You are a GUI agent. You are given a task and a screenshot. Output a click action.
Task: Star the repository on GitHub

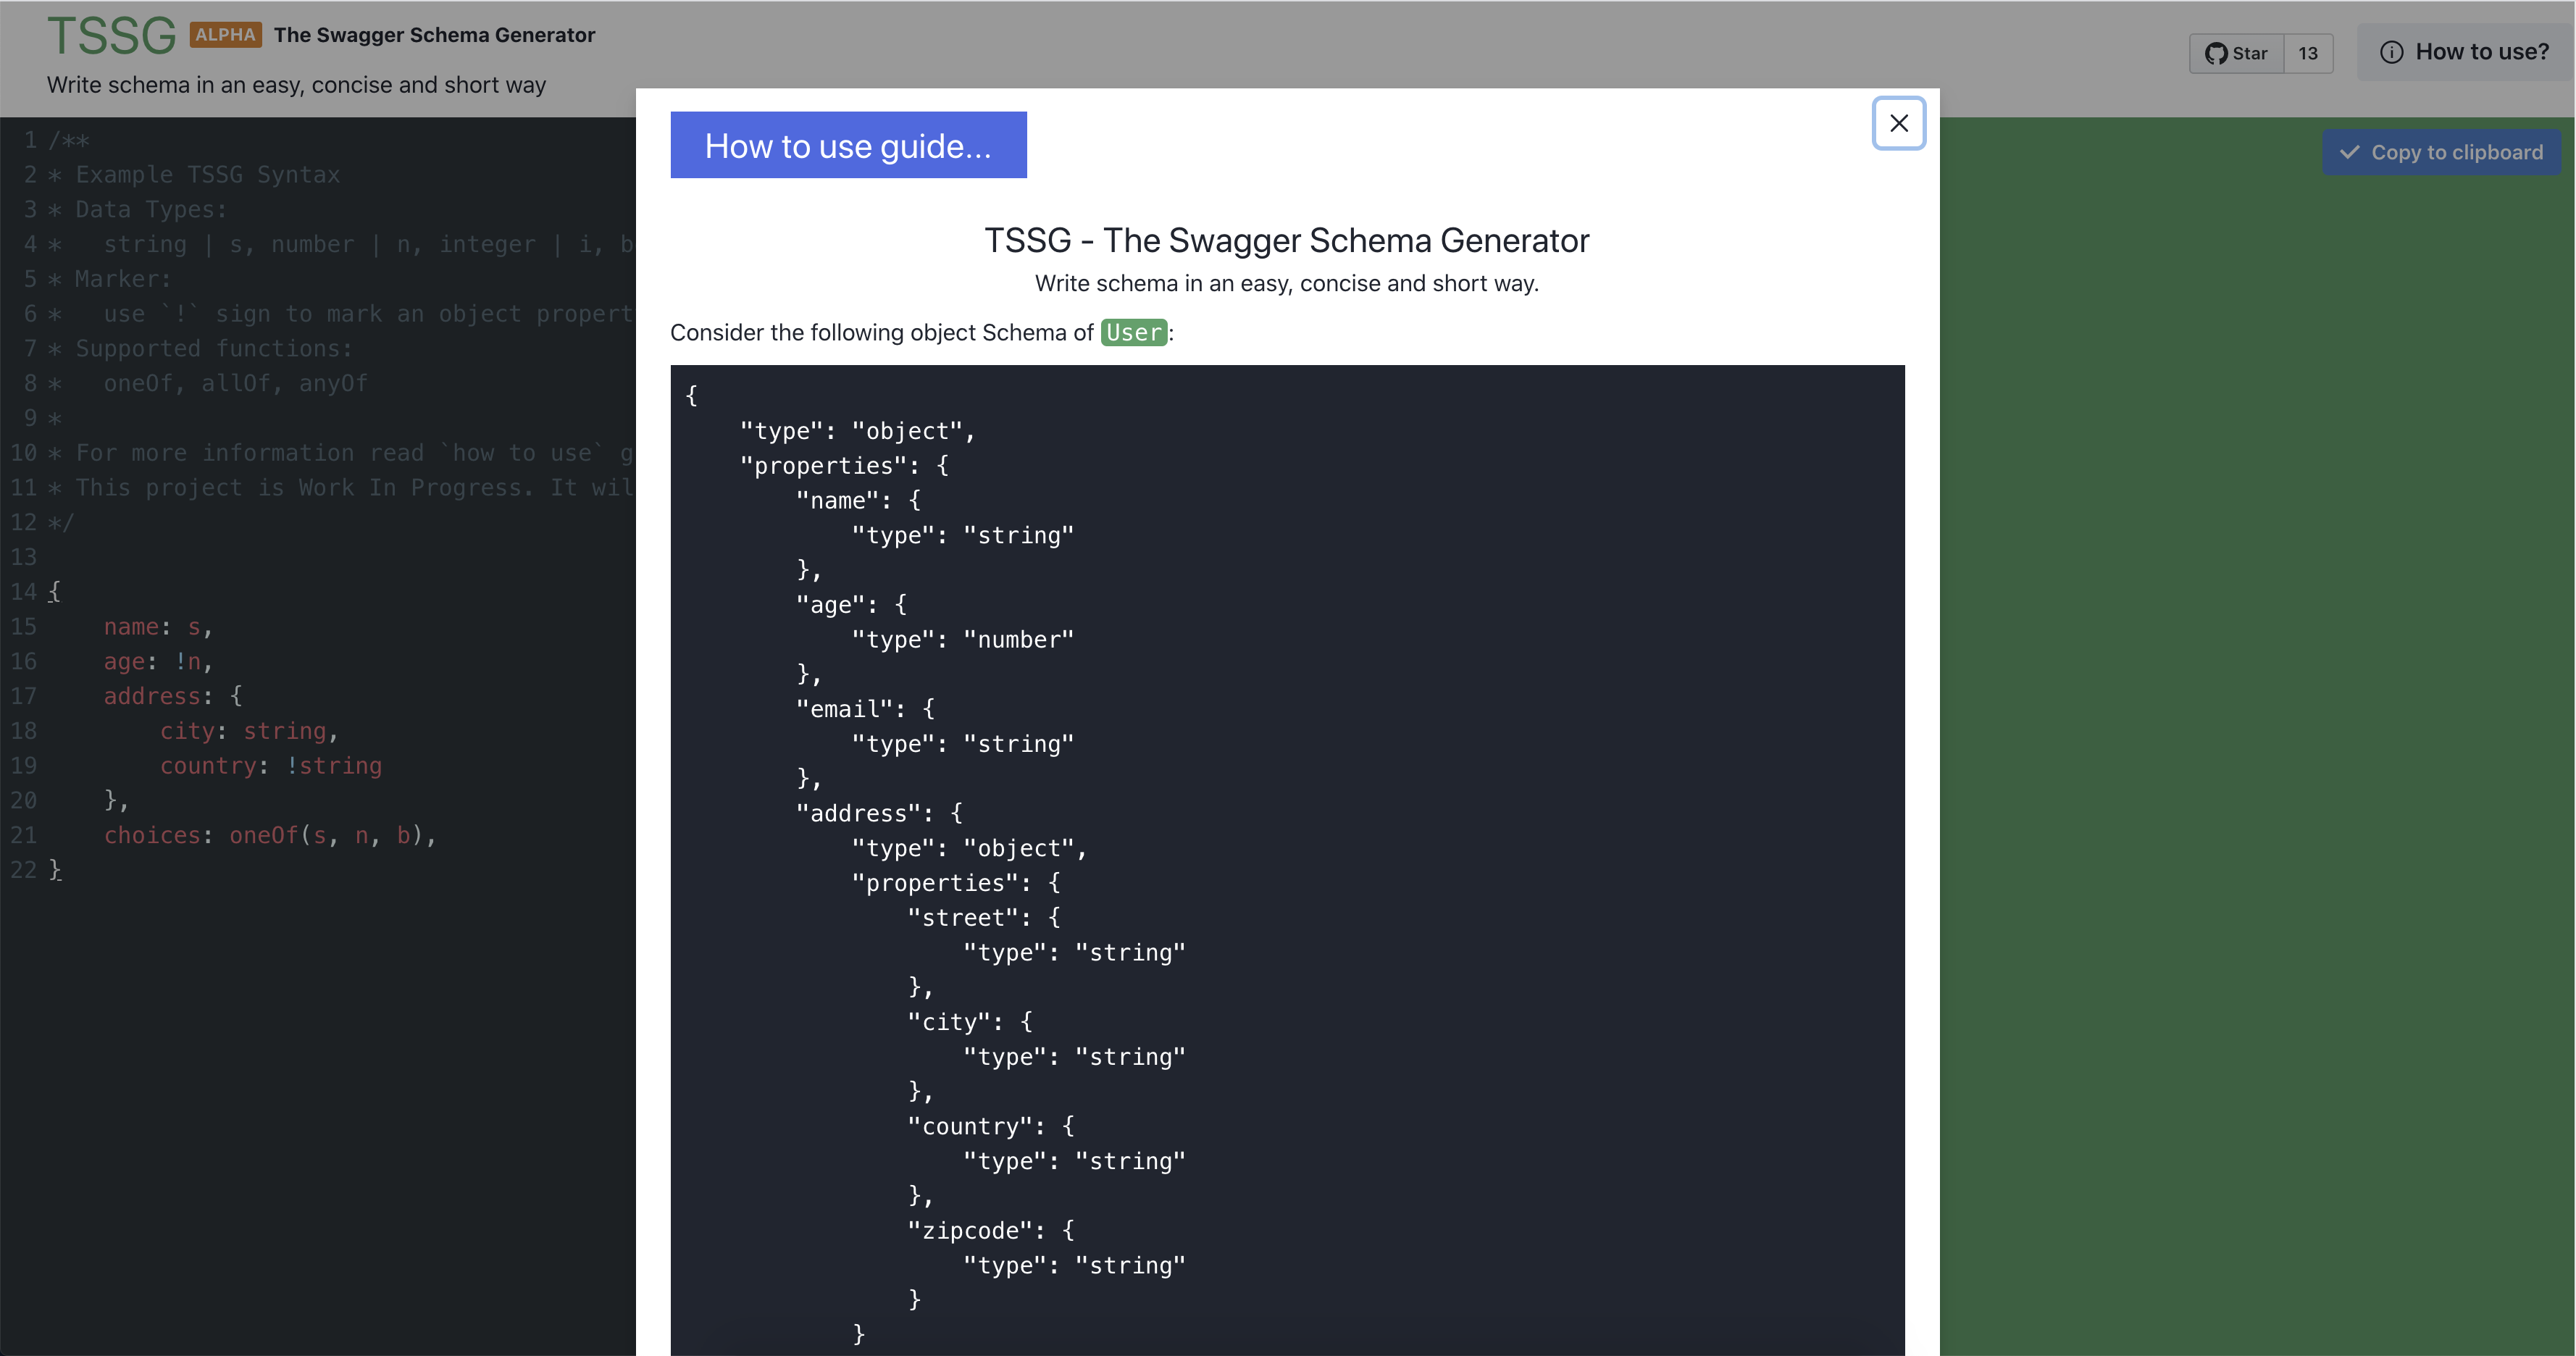2238,53
